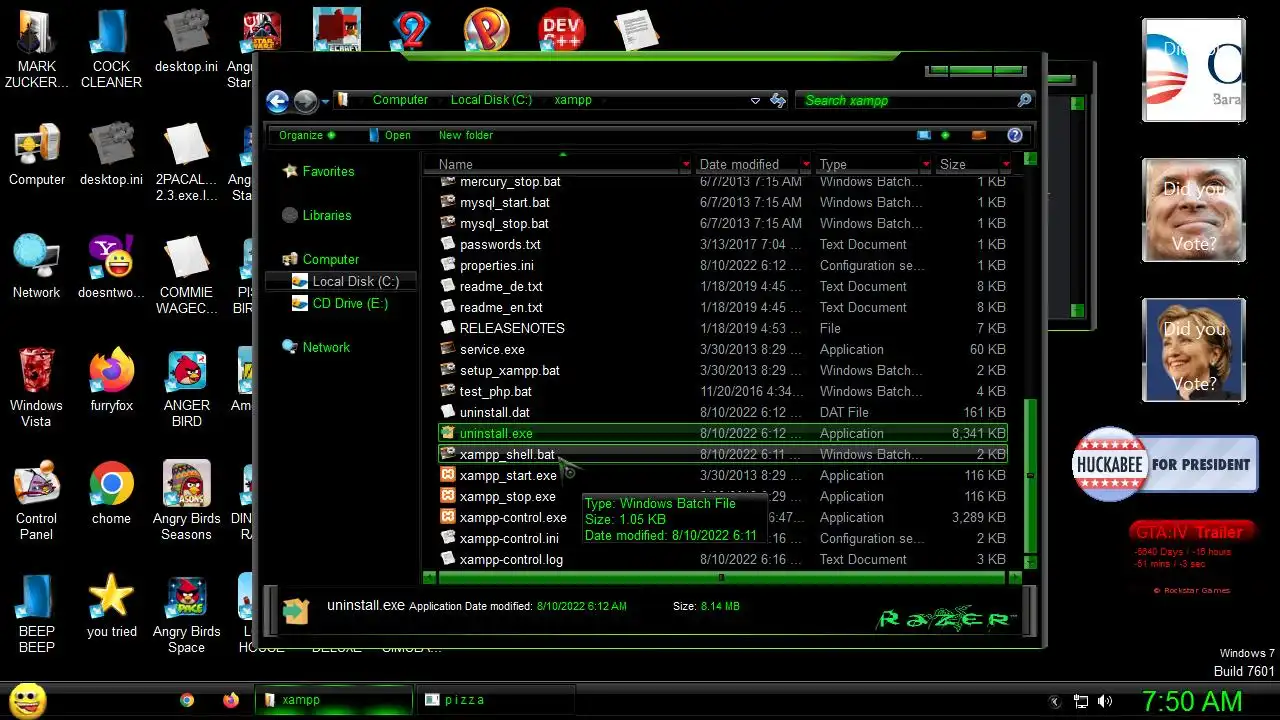
Task: Open the Size column filter dropdown
Action: [1005, 164]
